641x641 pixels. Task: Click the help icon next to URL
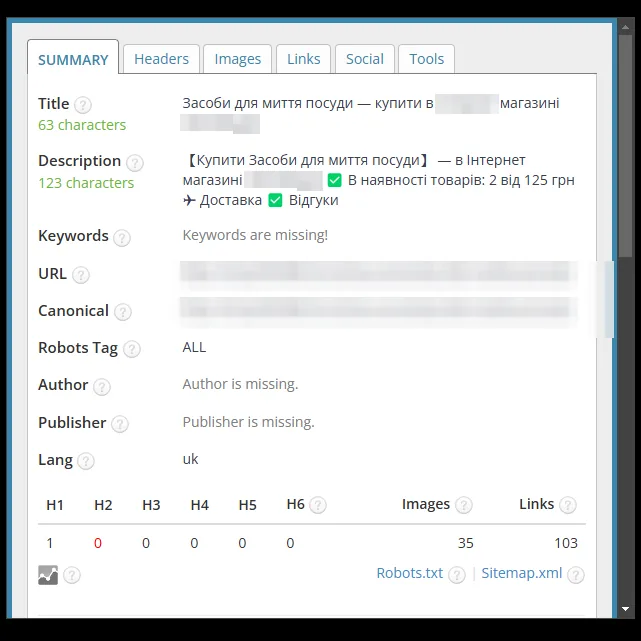point(81,275)
